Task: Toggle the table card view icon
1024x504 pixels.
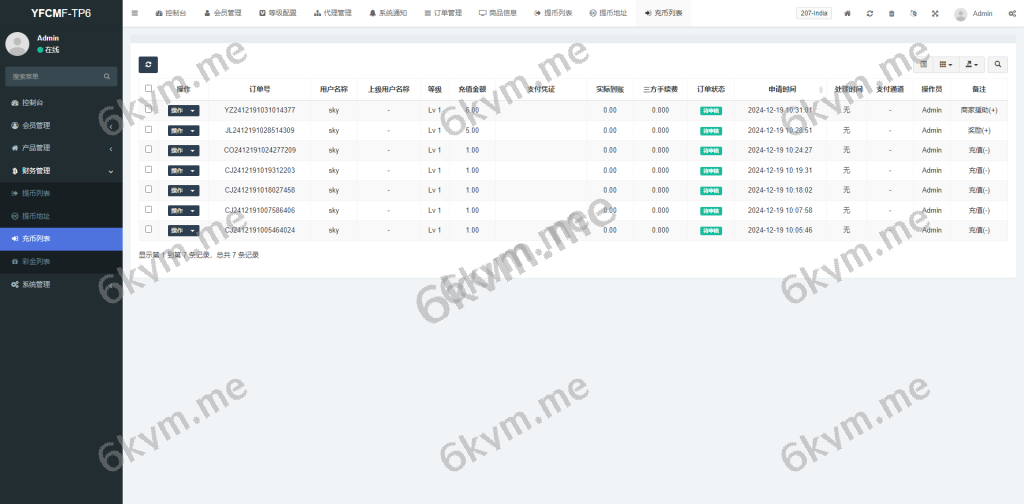Action: (924, 64)
